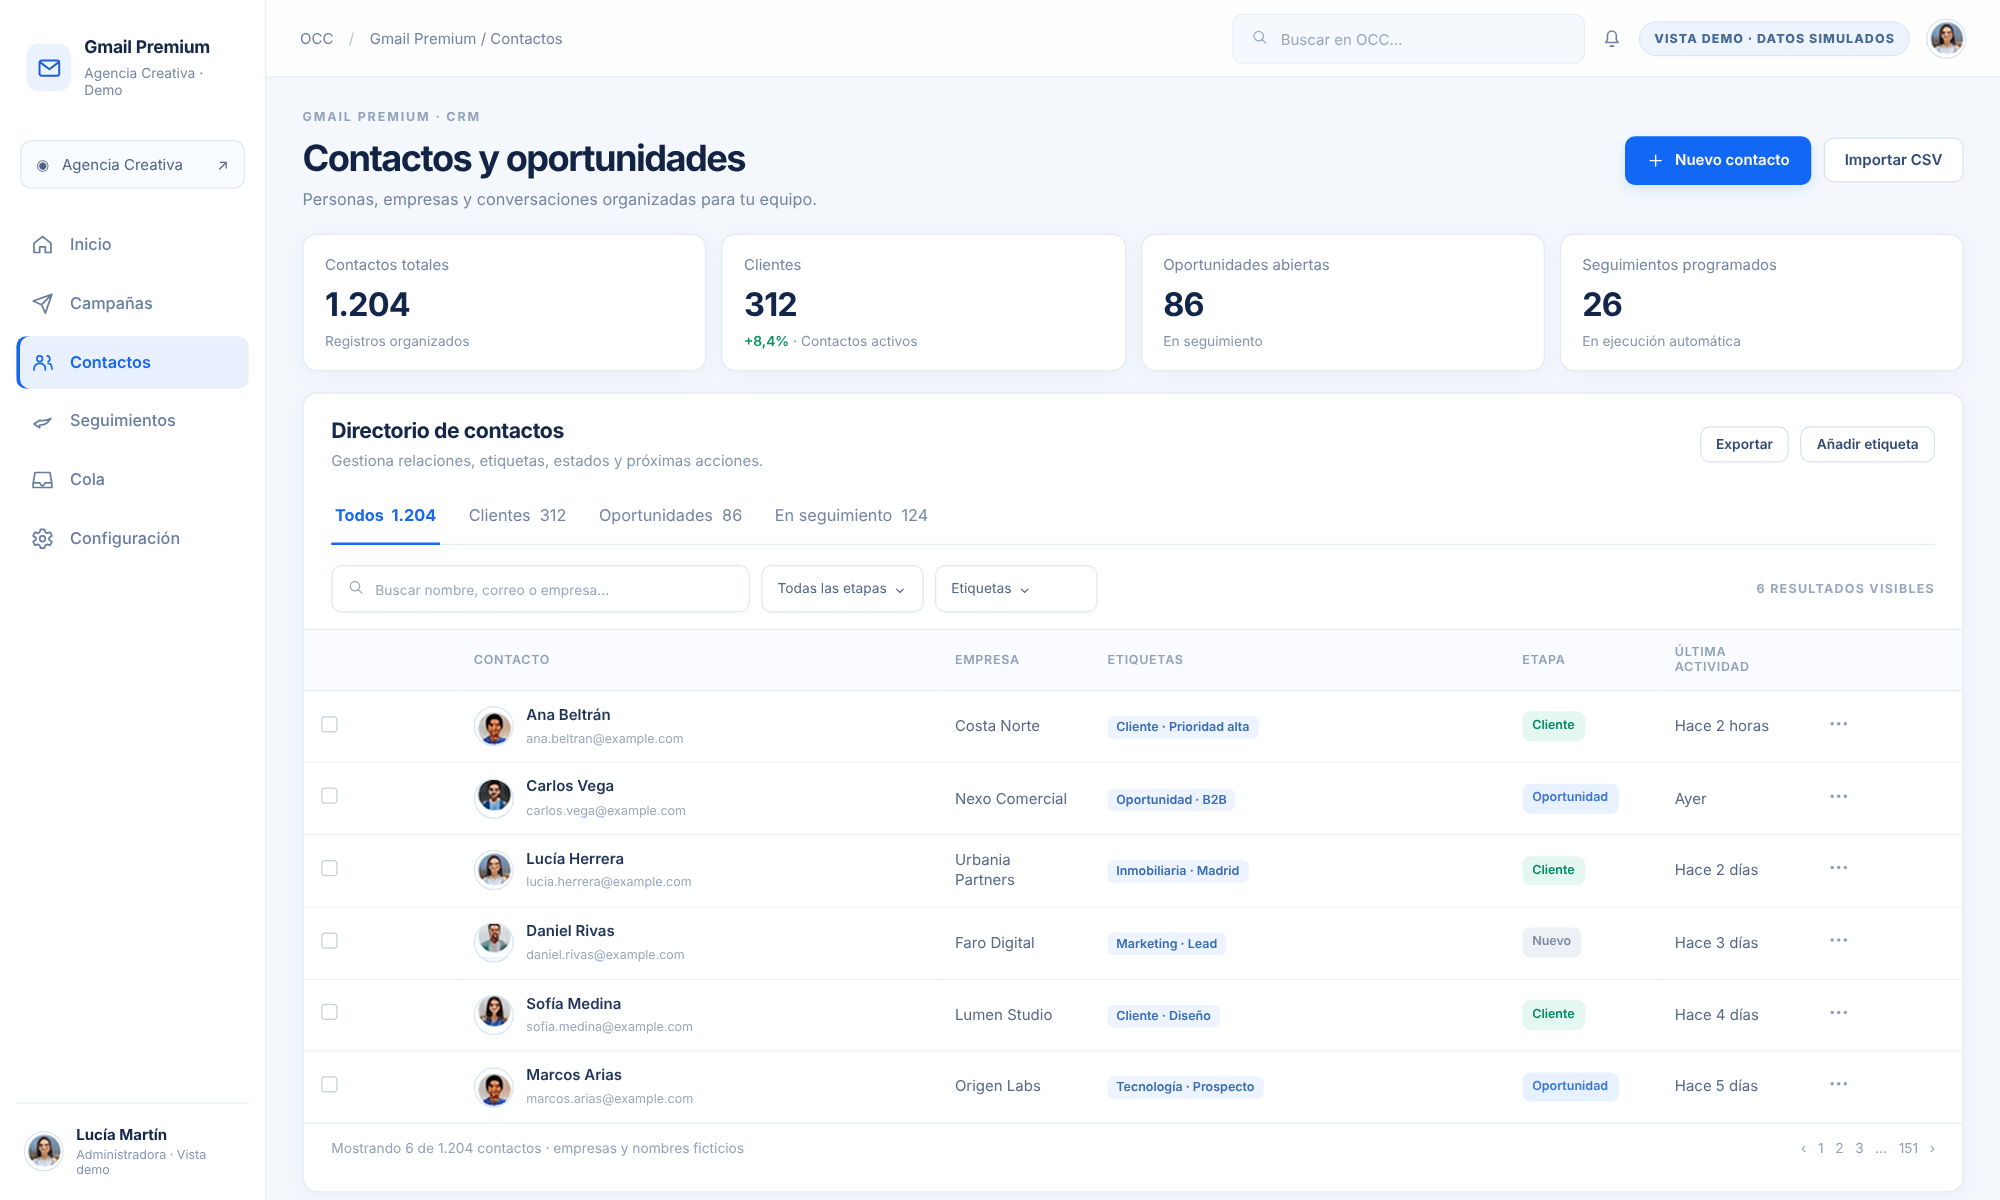
Task: Click the Exportar button
Action: [1744, 445]
